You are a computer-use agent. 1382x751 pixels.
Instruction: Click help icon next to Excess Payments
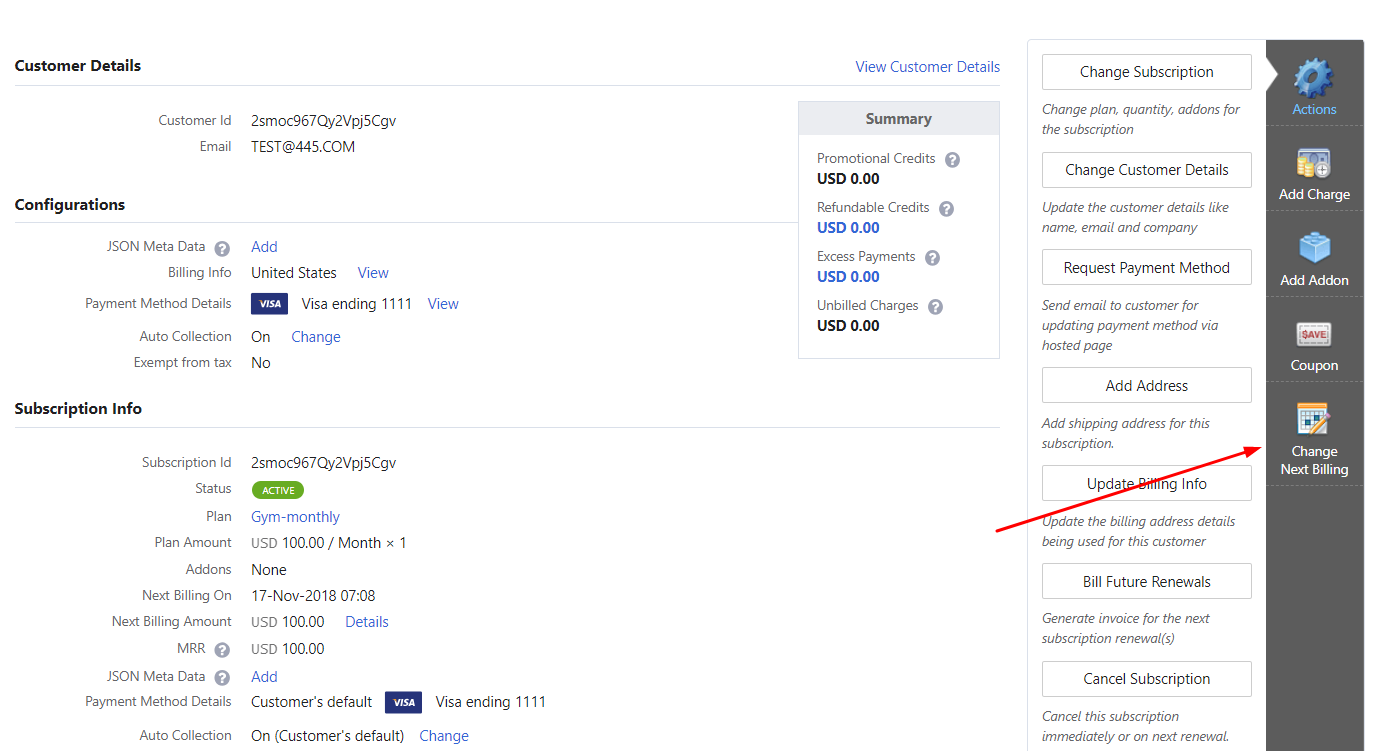(932, 258)
